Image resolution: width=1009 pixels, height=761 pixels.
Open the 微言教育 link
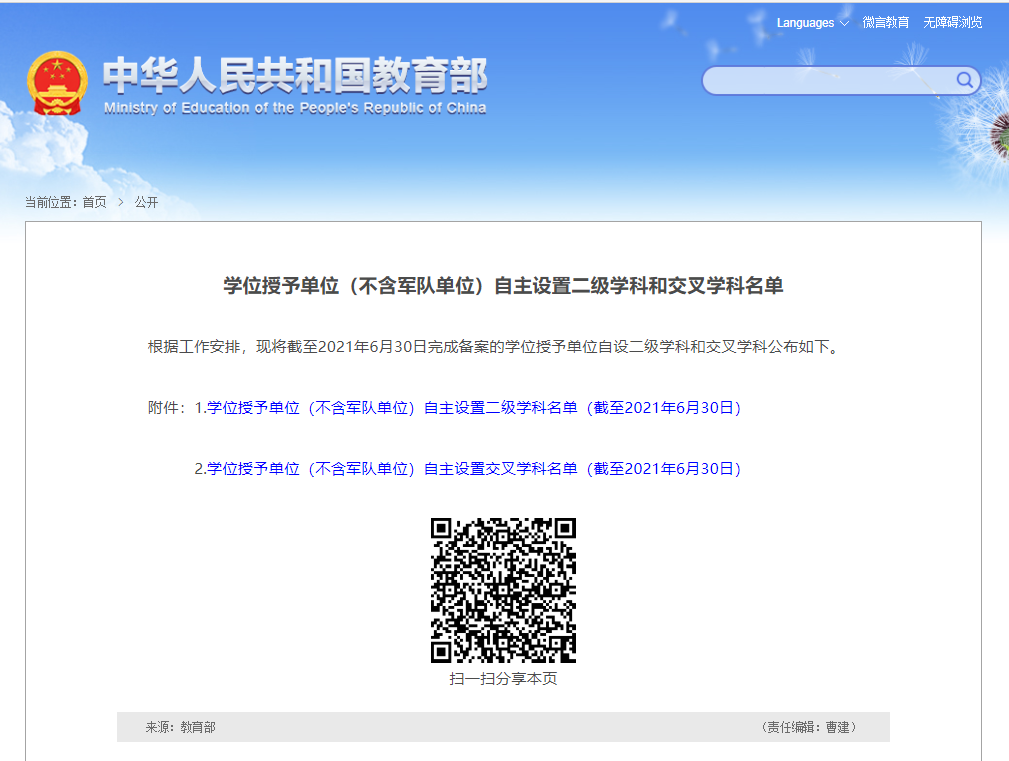[x=886, y=22]
